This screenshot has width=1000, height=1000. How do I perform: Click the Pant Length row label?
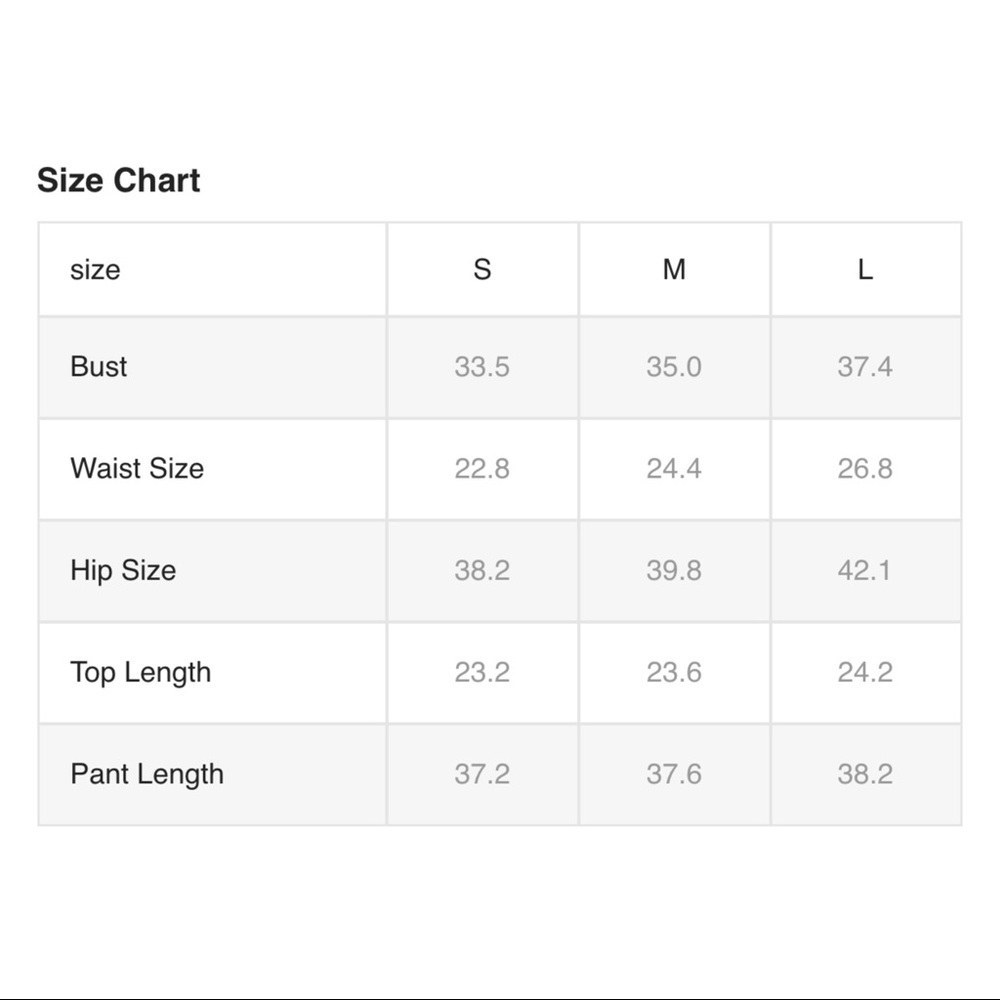(x=147, y=774)
